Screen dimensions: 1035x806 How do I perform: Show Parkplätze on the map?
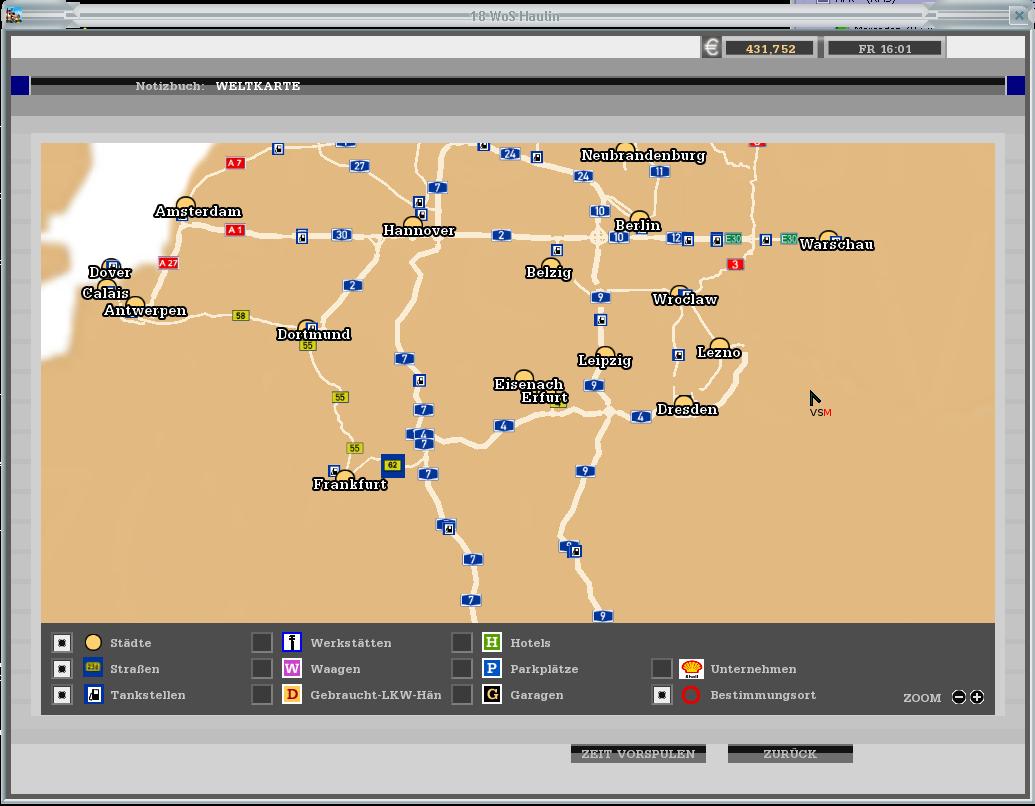tap(462, 669)
